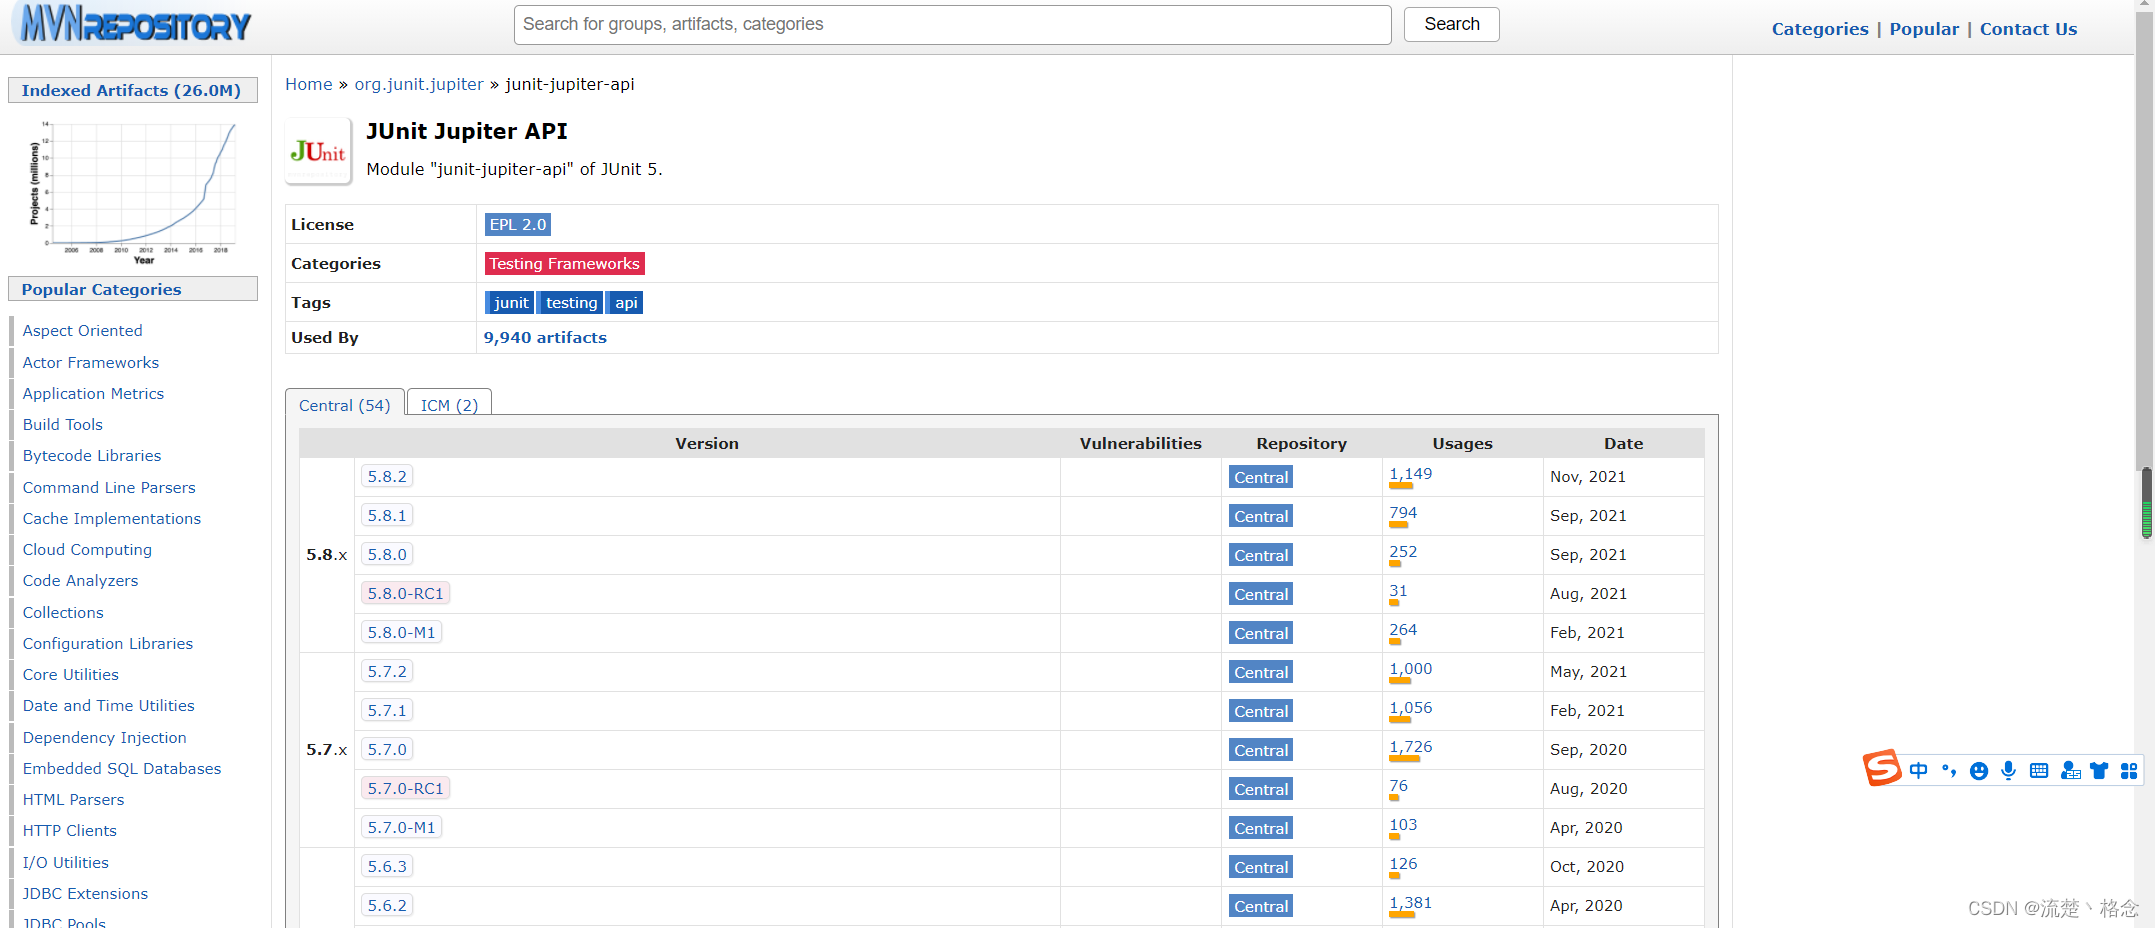The height and width of the screenshot is (928, 2155).
Task: Focus the search for groups, artifacts field
Action: [x=952, y=25]
